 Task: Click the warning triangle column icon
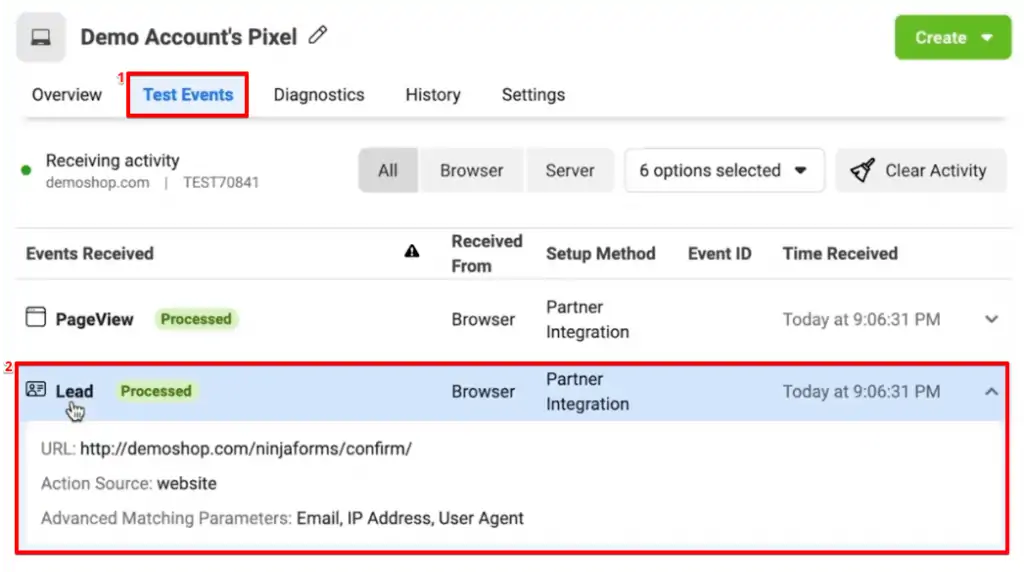pos(411,251)
